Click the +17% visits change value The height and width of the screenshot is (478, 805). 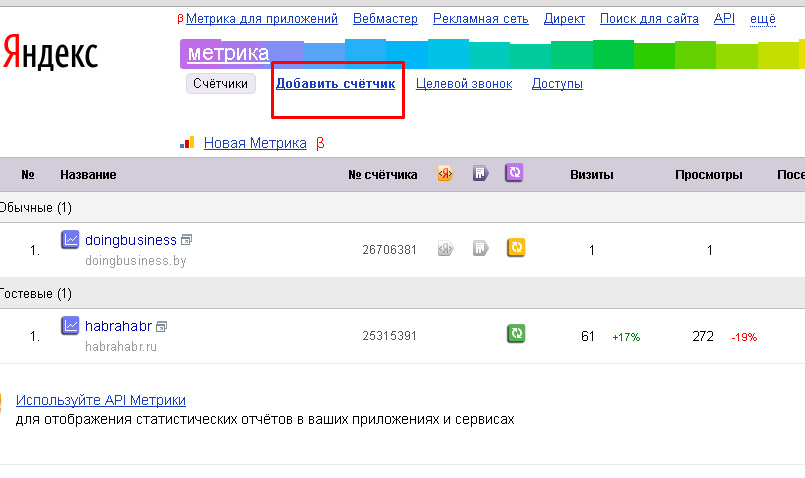pyautogui.click(x=626, y=337)
